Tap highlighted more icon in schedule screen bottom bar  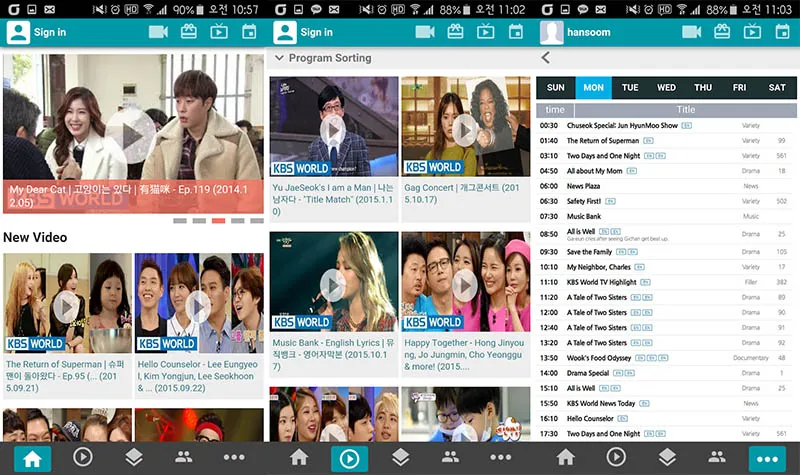click(x=767, y=459)
